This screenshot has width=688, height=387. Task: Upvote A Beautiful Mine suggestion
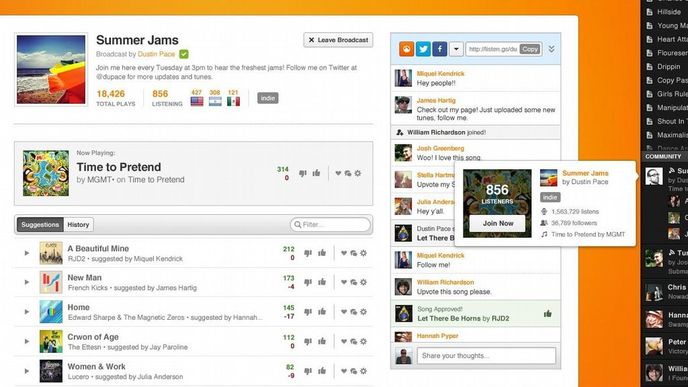[322, 253]
